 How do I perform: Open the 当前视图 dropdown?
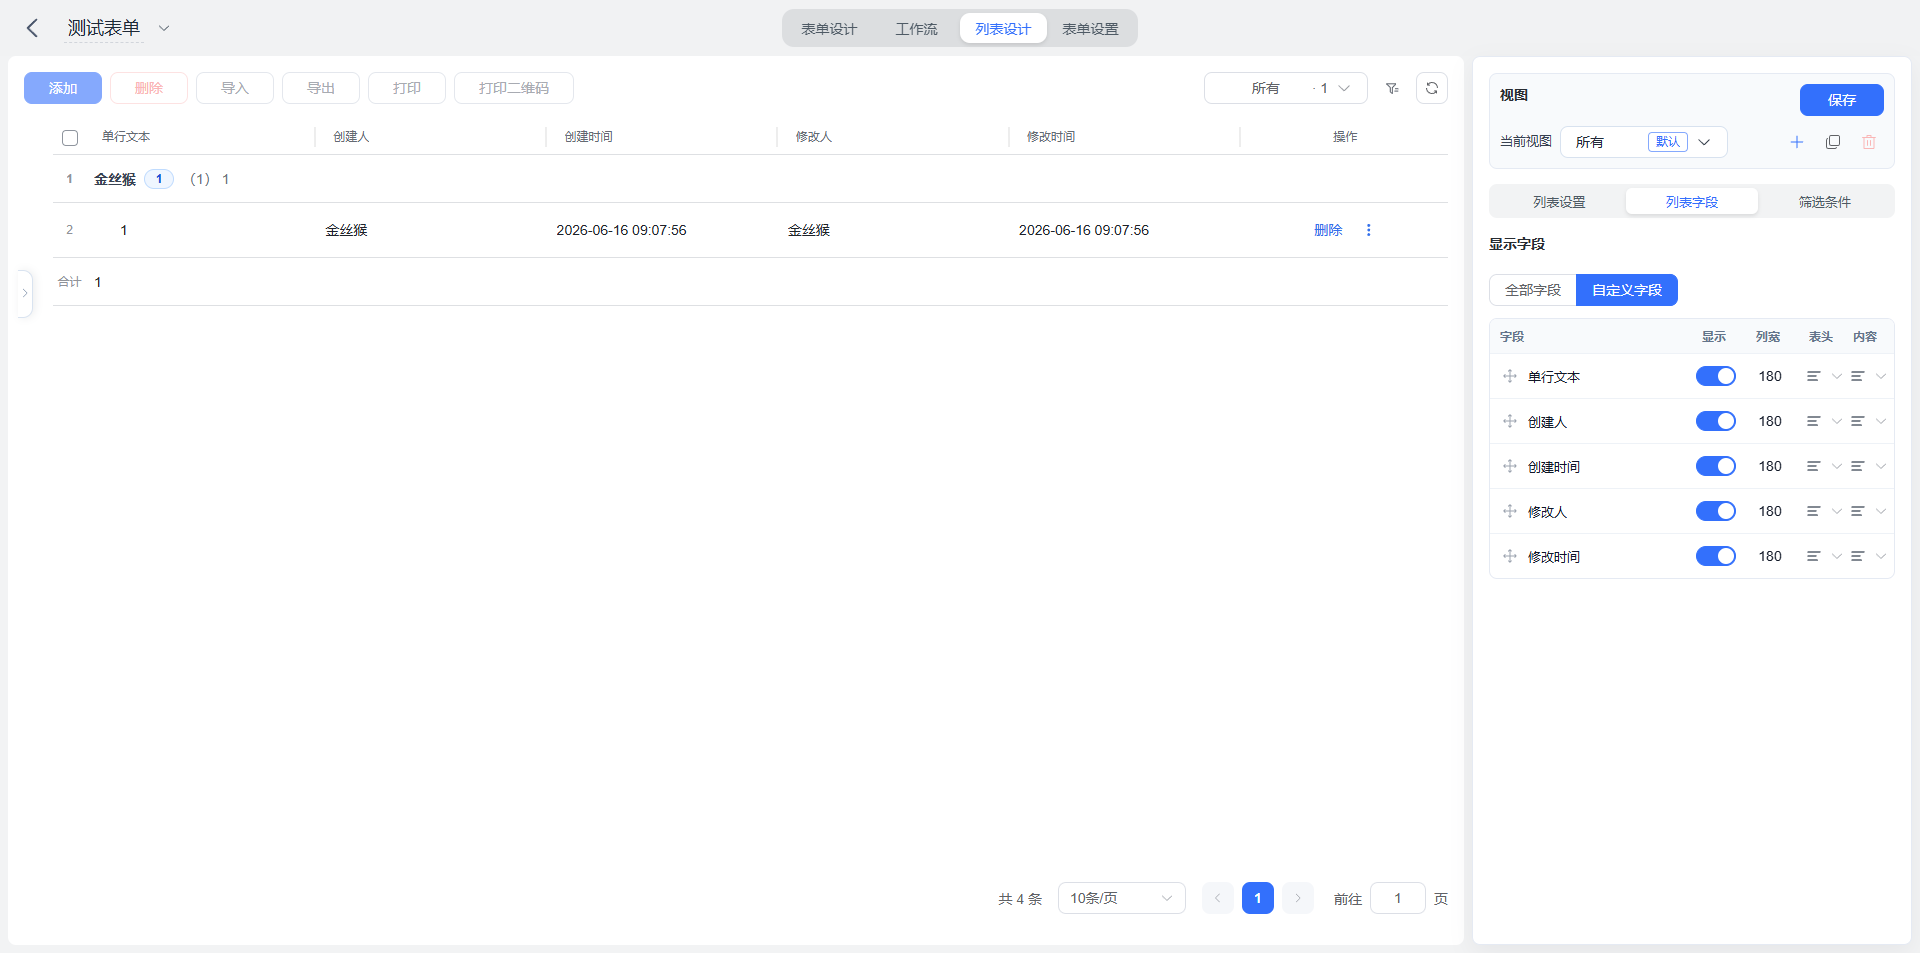[x=1644, y=142]
